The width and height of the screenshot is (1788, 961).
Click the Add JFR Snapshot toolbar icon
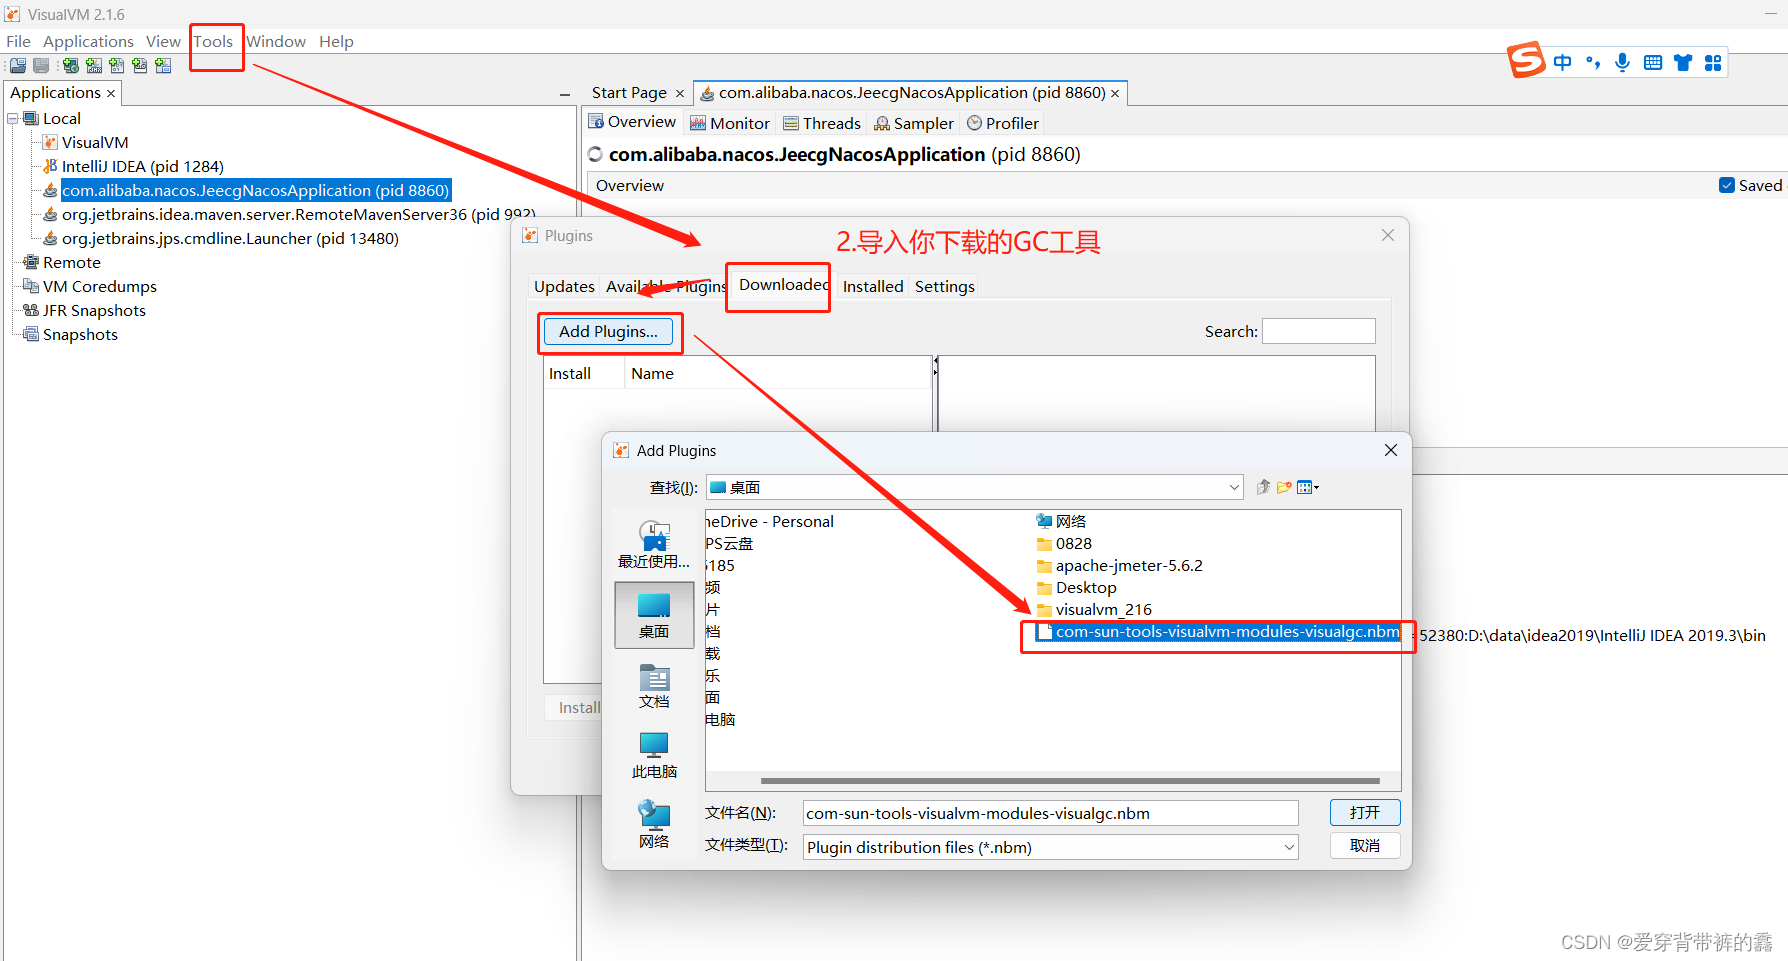(x=140, y=66)
